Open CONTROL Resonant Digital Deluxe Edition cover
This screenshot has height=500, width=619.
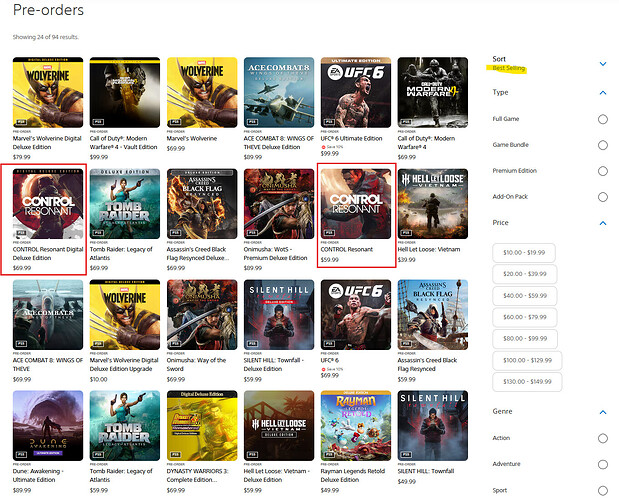click(48, 204)
